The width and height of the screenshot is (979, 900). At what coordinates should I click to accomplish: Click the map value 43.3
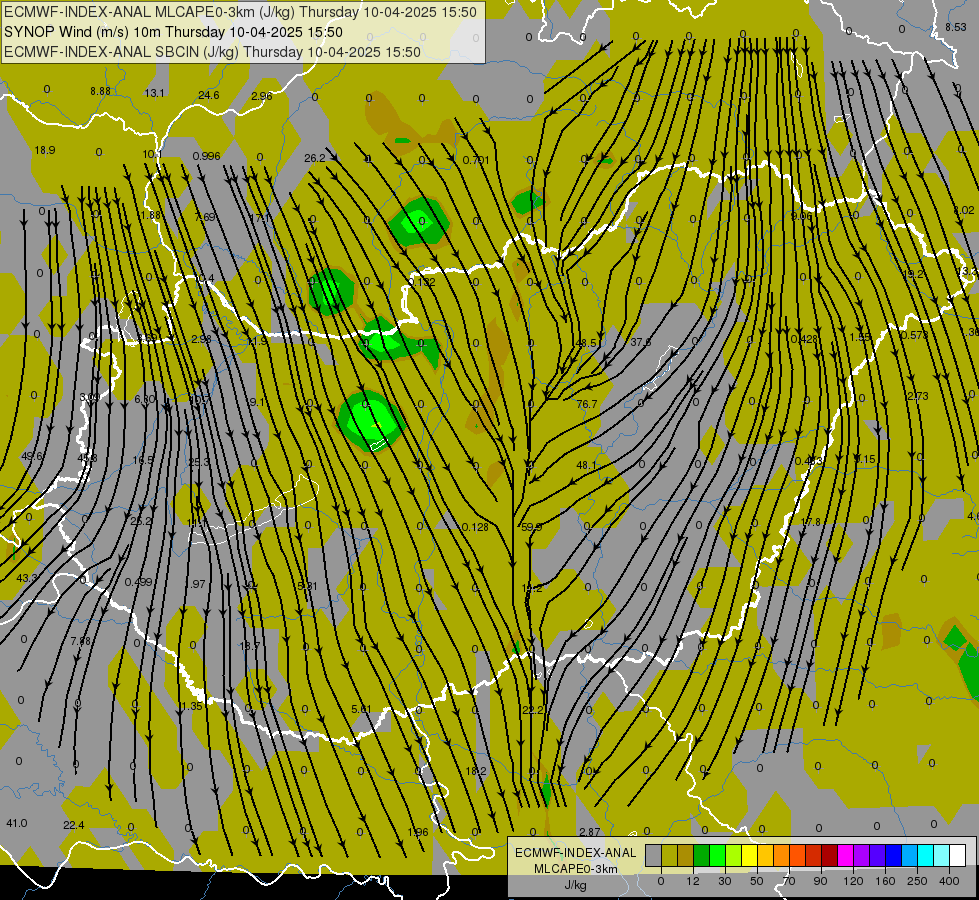click(x=27, y=578)
